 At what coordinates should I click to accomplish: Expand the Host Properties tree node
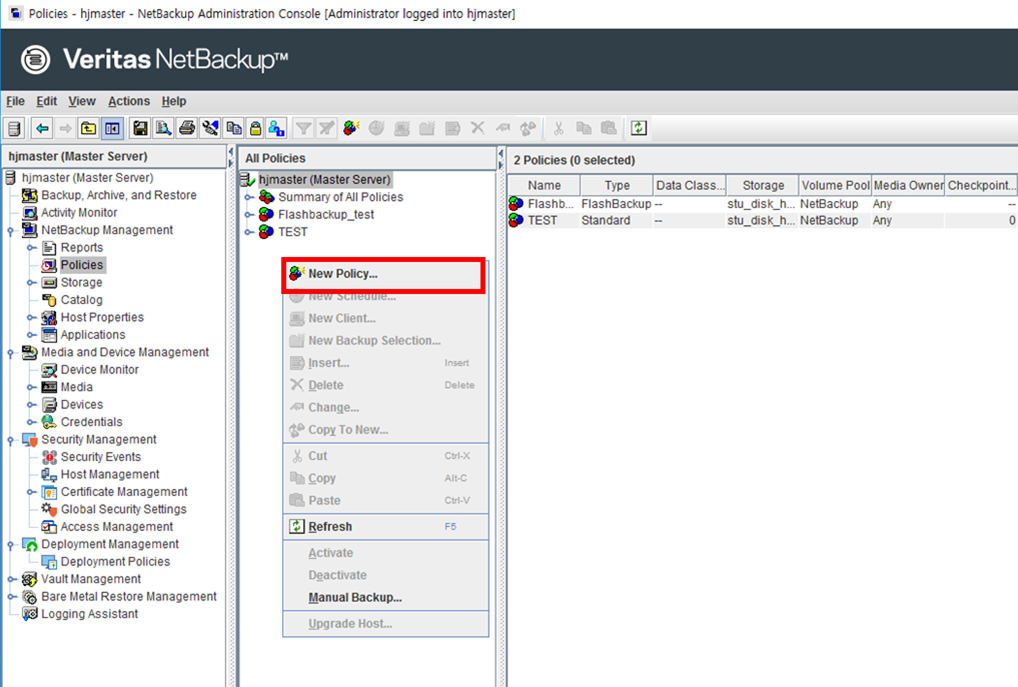31,318
